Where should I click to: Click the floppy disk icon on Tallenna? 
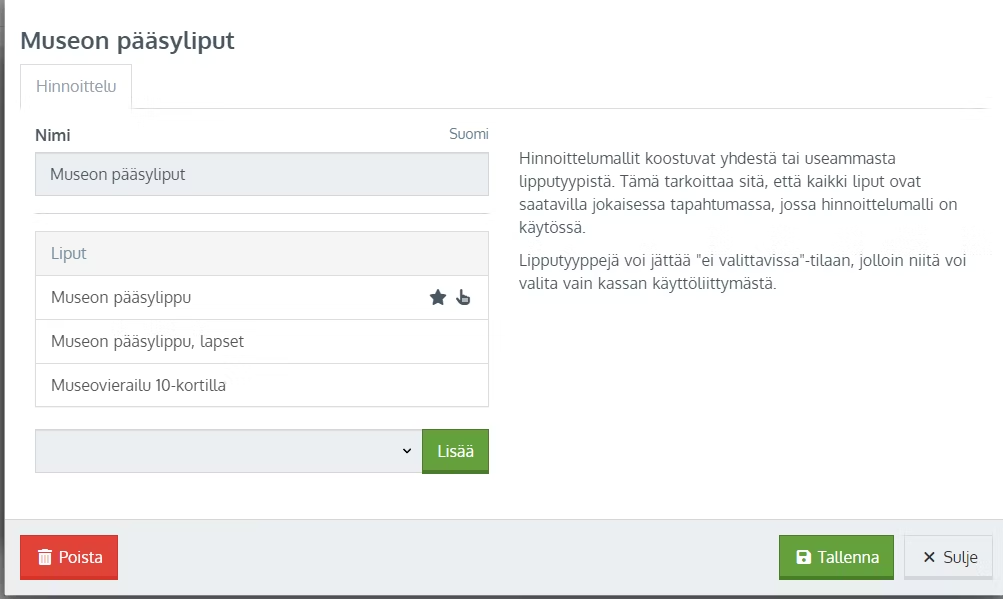[x=803, y=557]
